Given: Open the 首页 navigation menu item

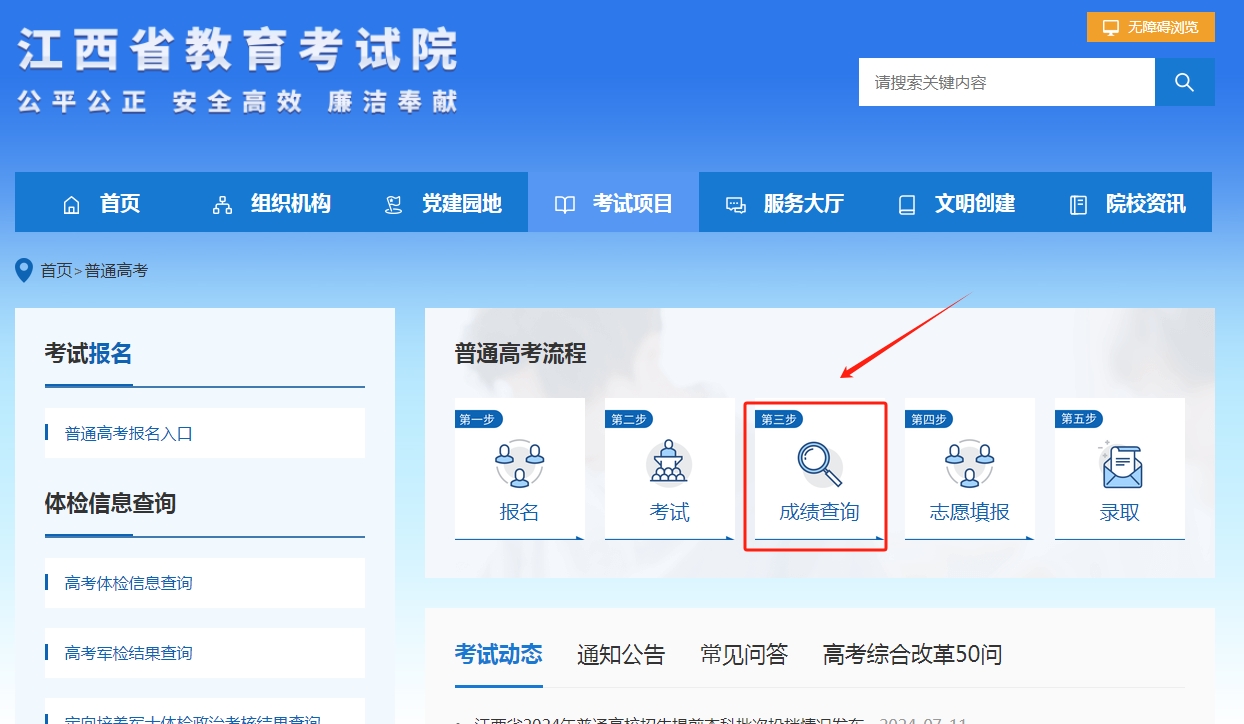Looking at the screenshot, I should point(100,204).
